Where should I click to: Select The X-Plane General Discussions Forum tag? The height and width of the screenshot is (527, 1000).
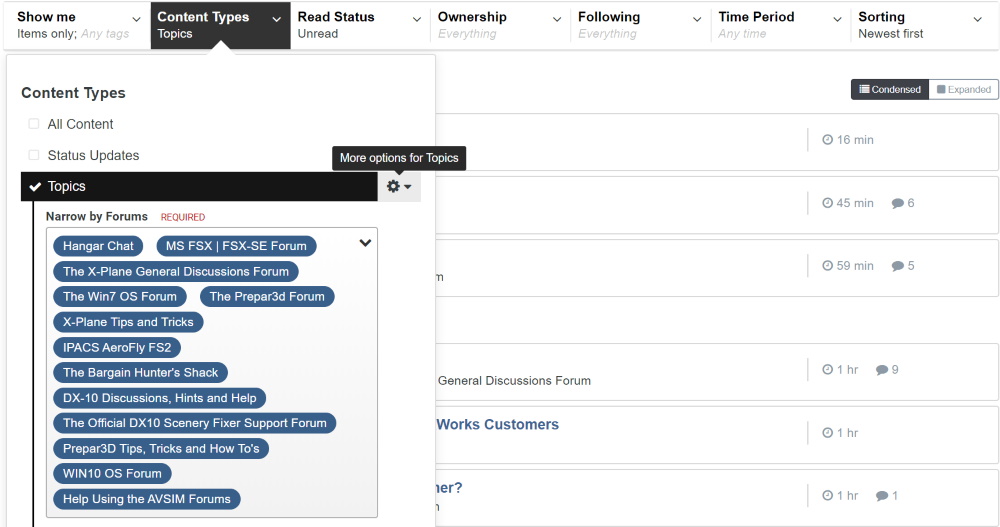pyautogui.click(x=175, y=271)
